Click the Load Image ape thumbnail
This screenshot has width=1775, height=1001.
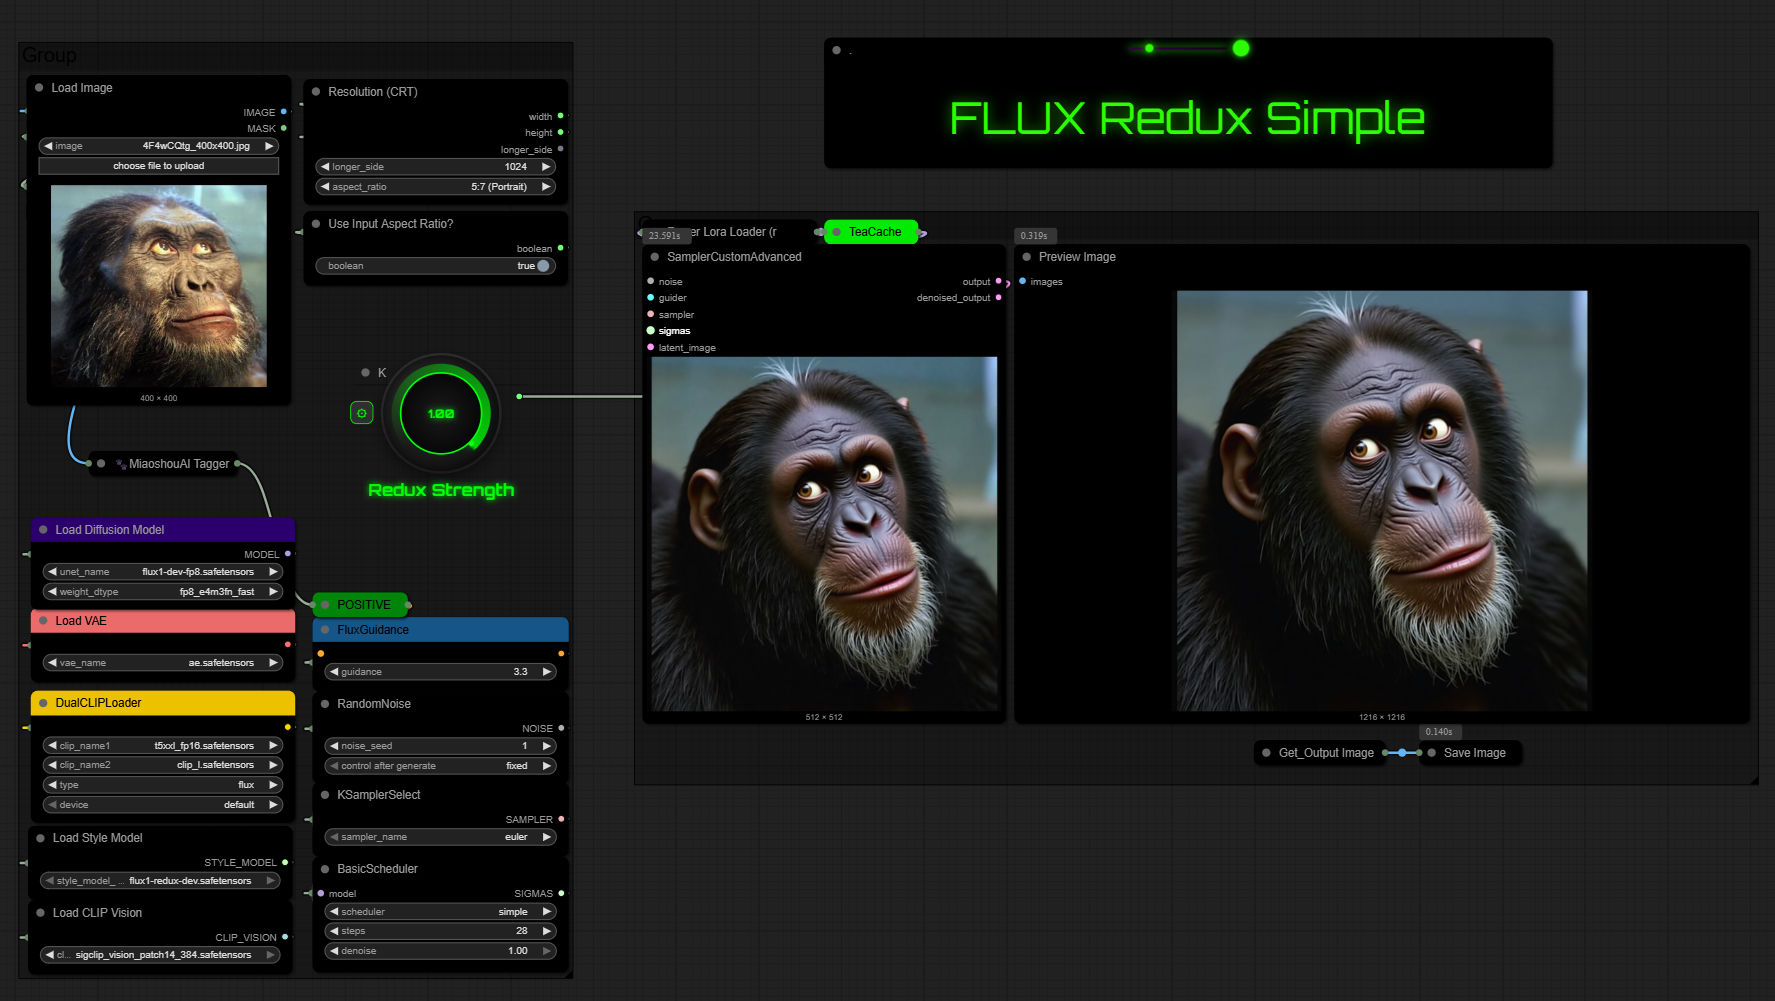coord(159,286)
